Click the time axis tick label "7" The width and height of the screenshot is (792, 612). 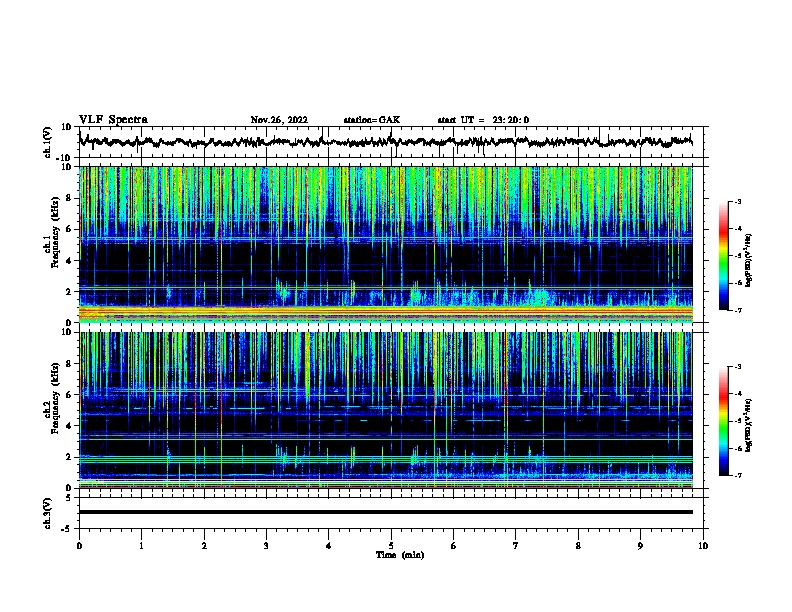coord(516,546)
